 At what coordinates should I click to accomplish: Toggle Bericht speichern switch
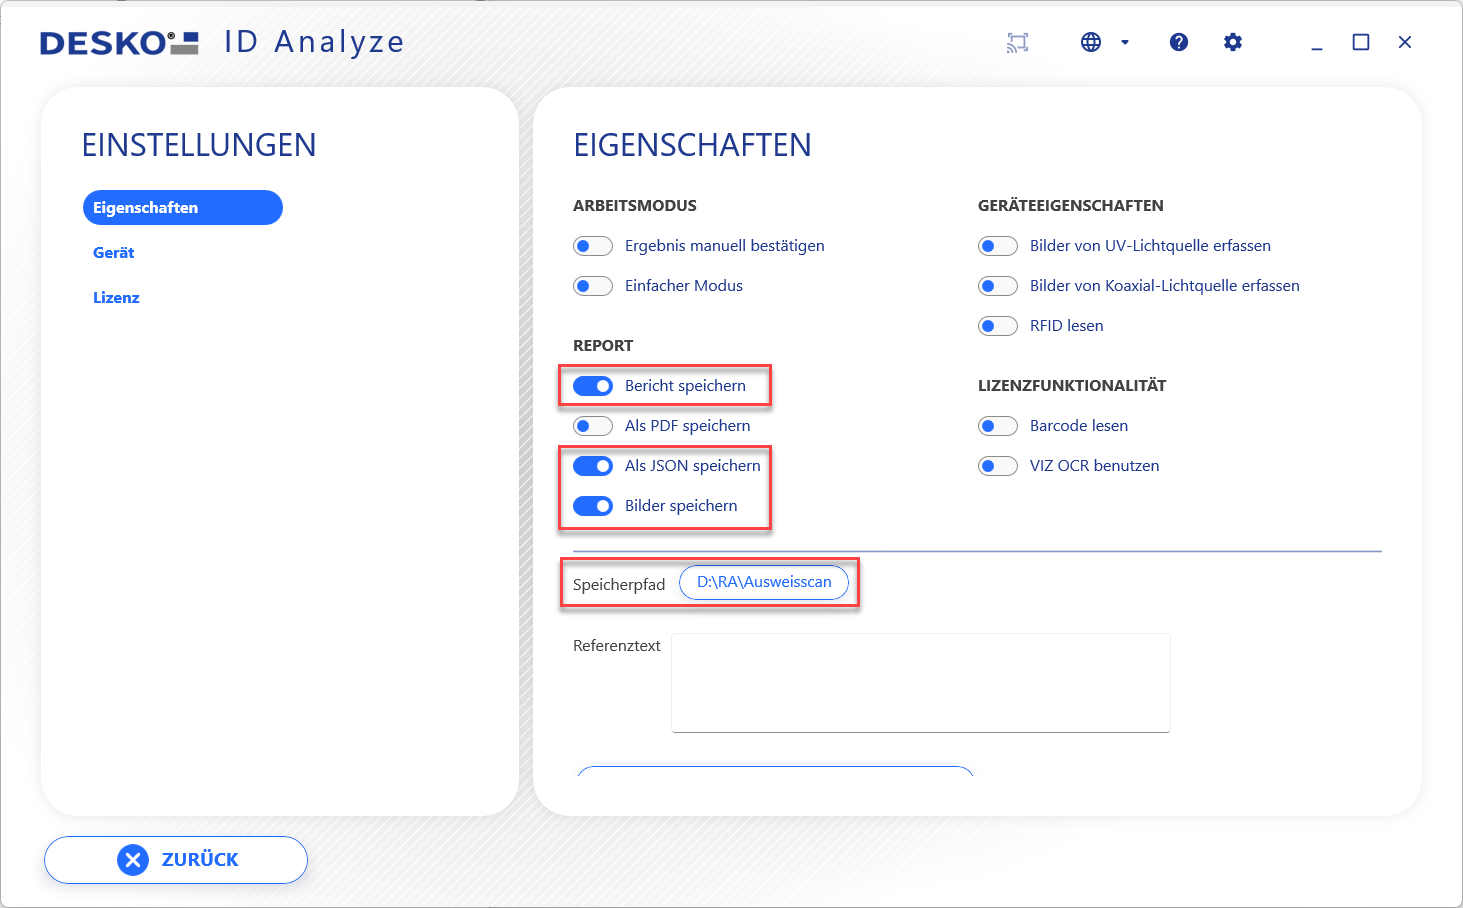(x=593, y=386)
